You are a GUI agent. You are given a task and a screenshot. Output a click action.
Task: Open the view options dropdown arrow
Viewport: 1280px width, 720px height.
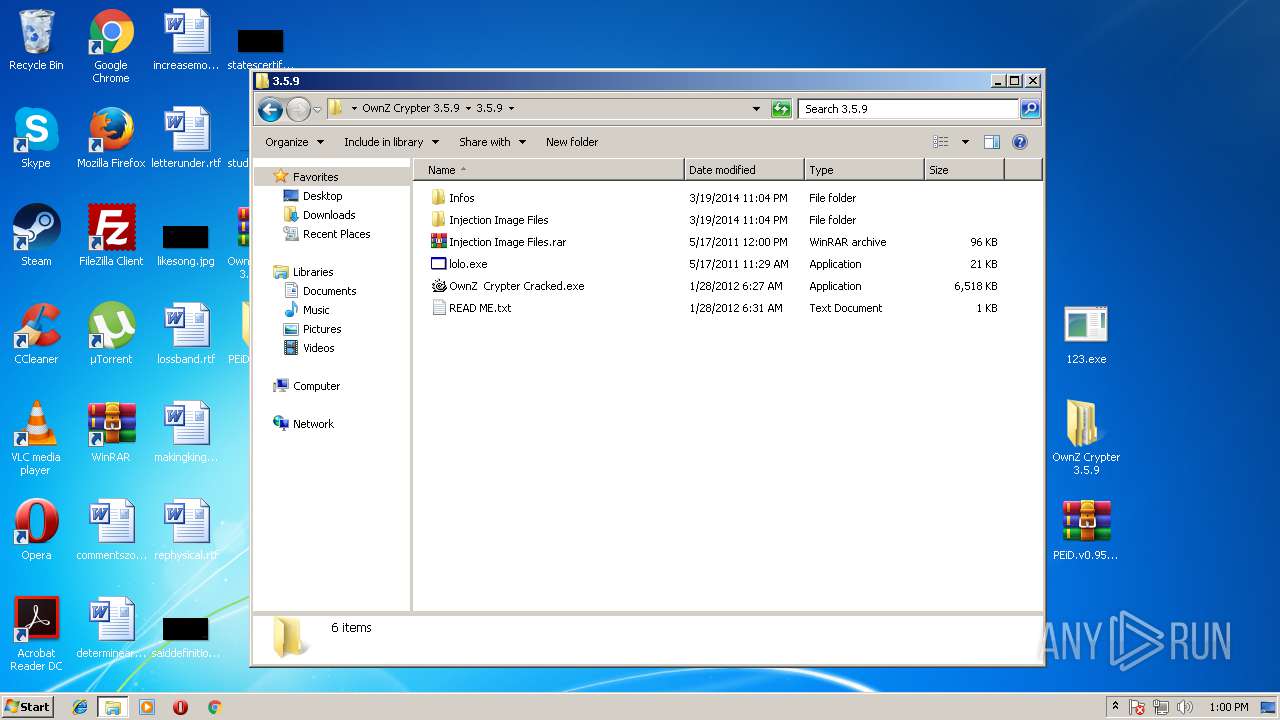965,142
